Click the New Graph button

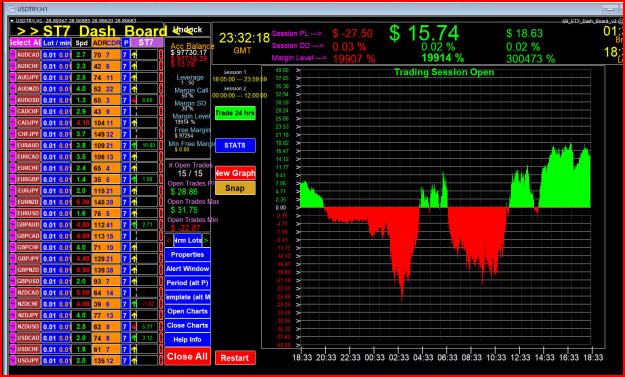(235, 173)
